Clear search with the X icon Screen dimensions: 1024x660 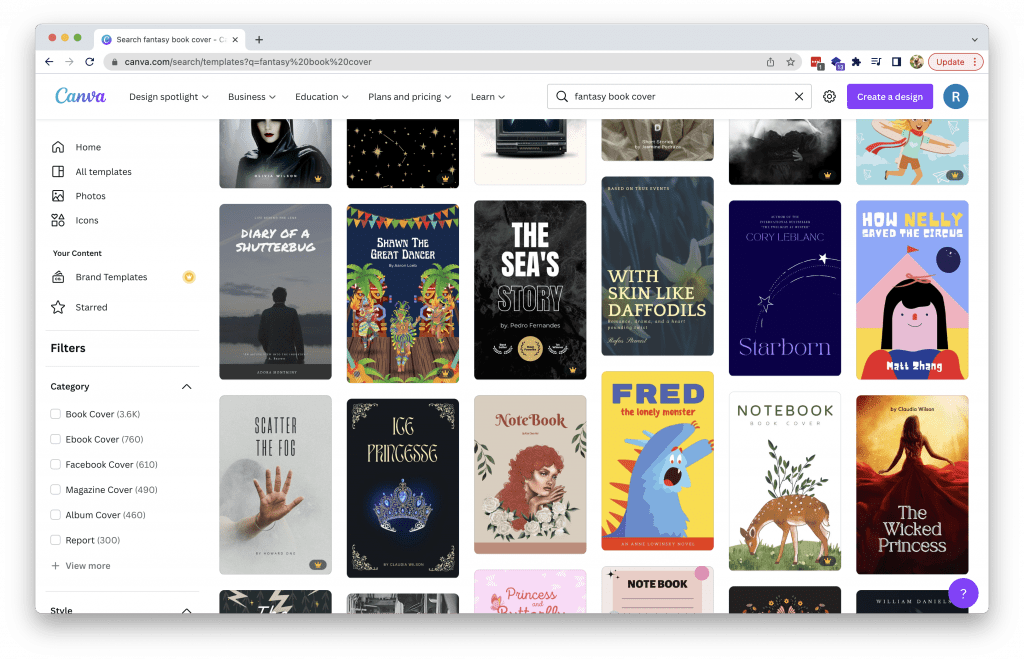(x=799, y=97)
